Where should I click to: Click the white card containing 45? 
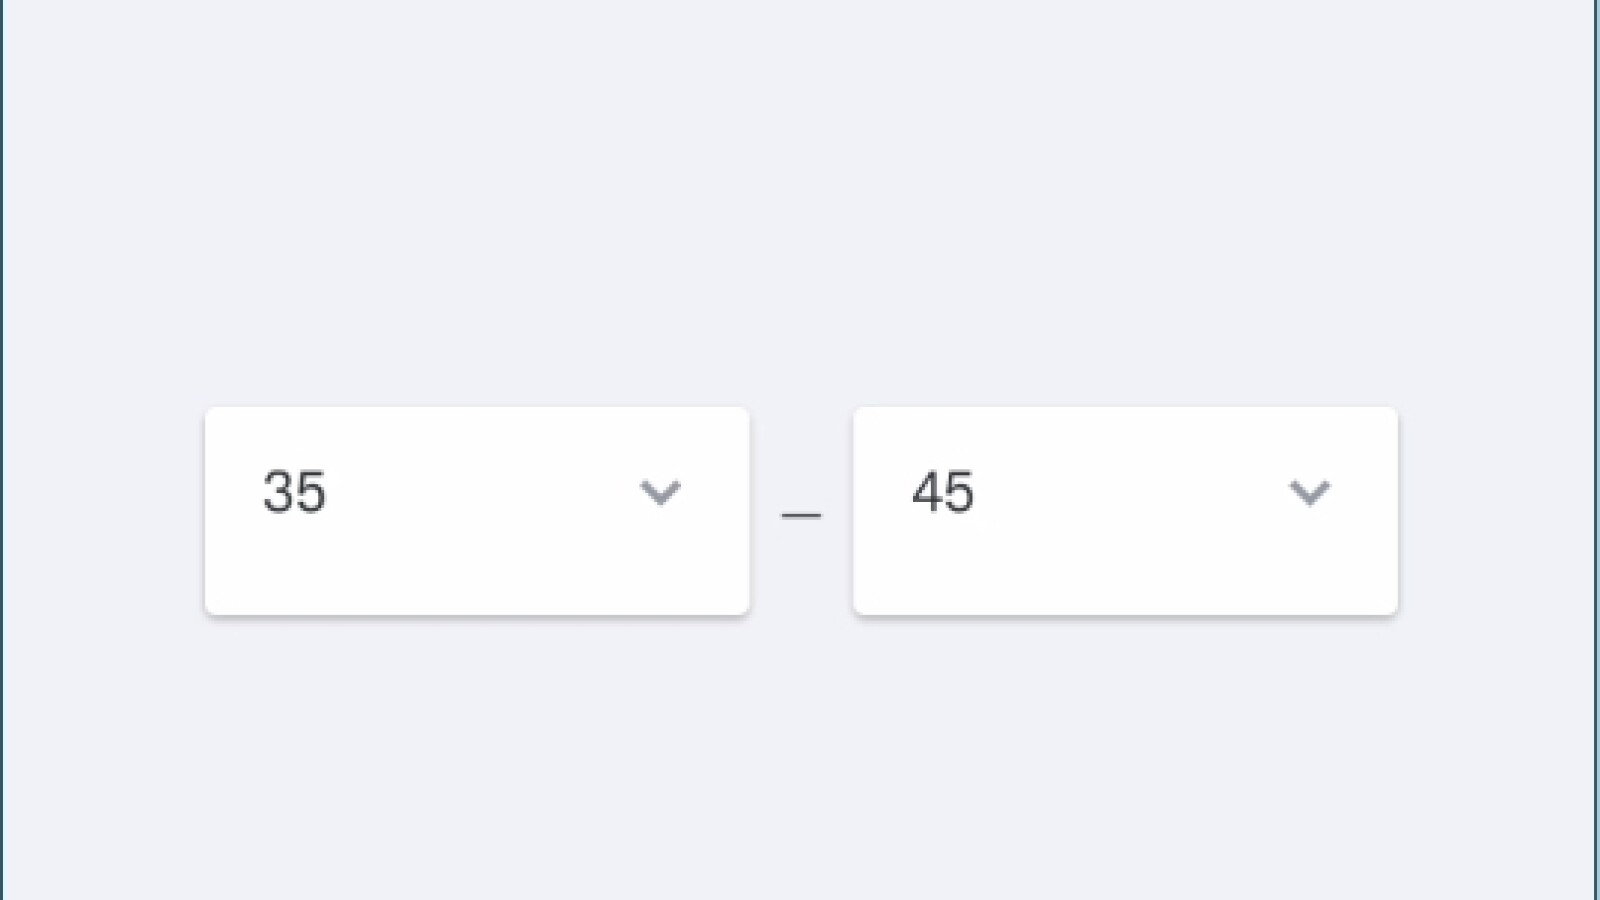[x=1125, y=560]
